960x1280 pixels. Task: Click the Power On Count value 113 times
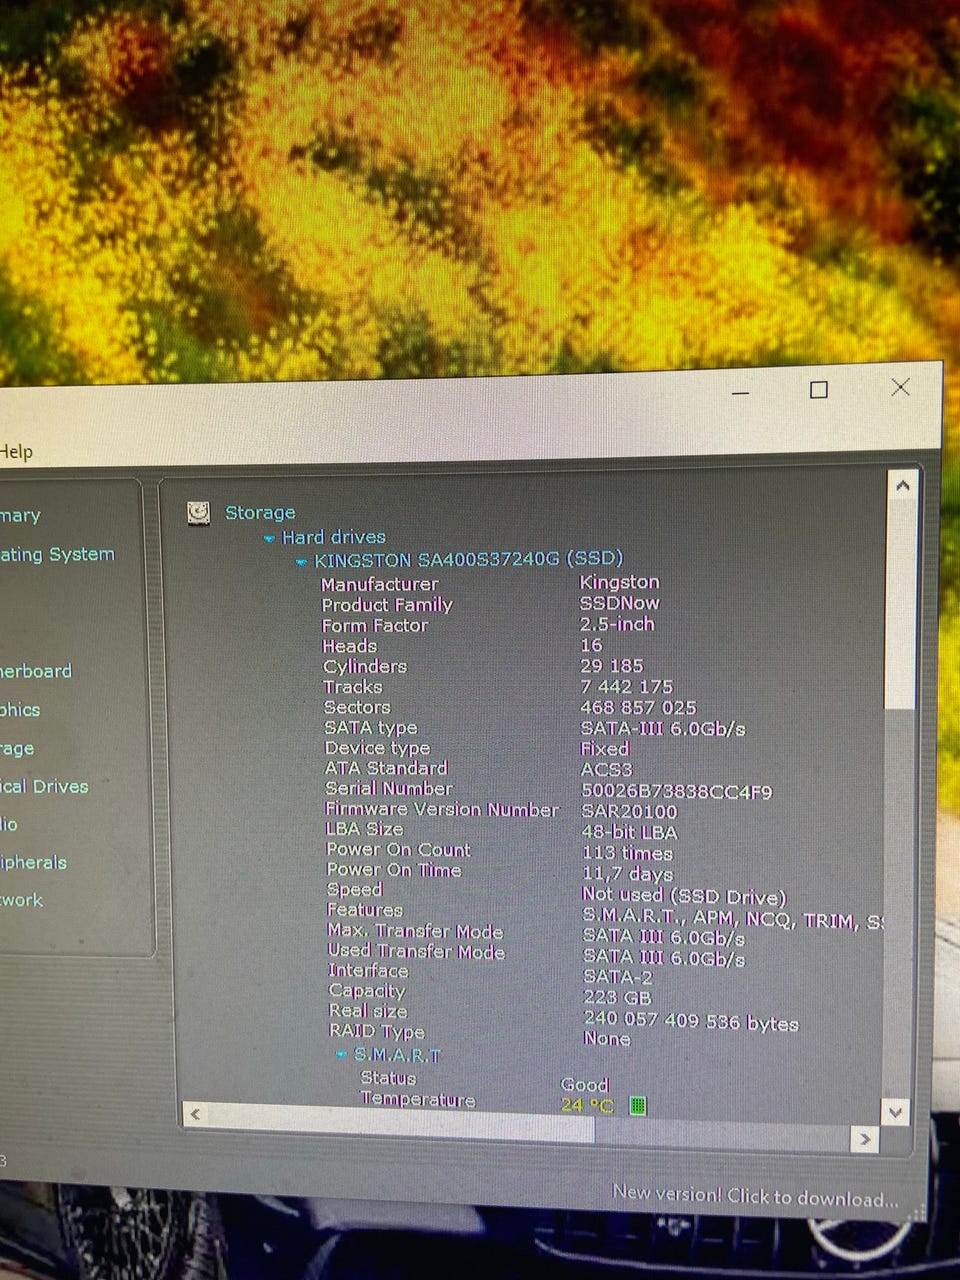[x=628, y=854]
